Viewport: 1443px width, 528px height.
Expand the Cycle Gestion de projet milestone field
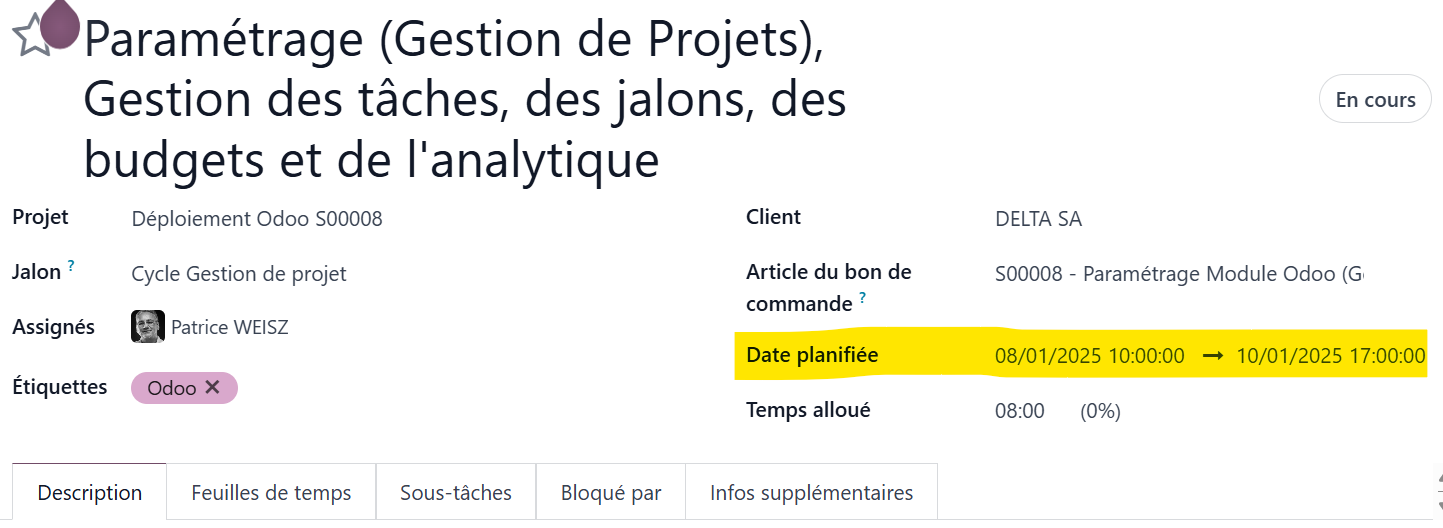click(239, 273)
